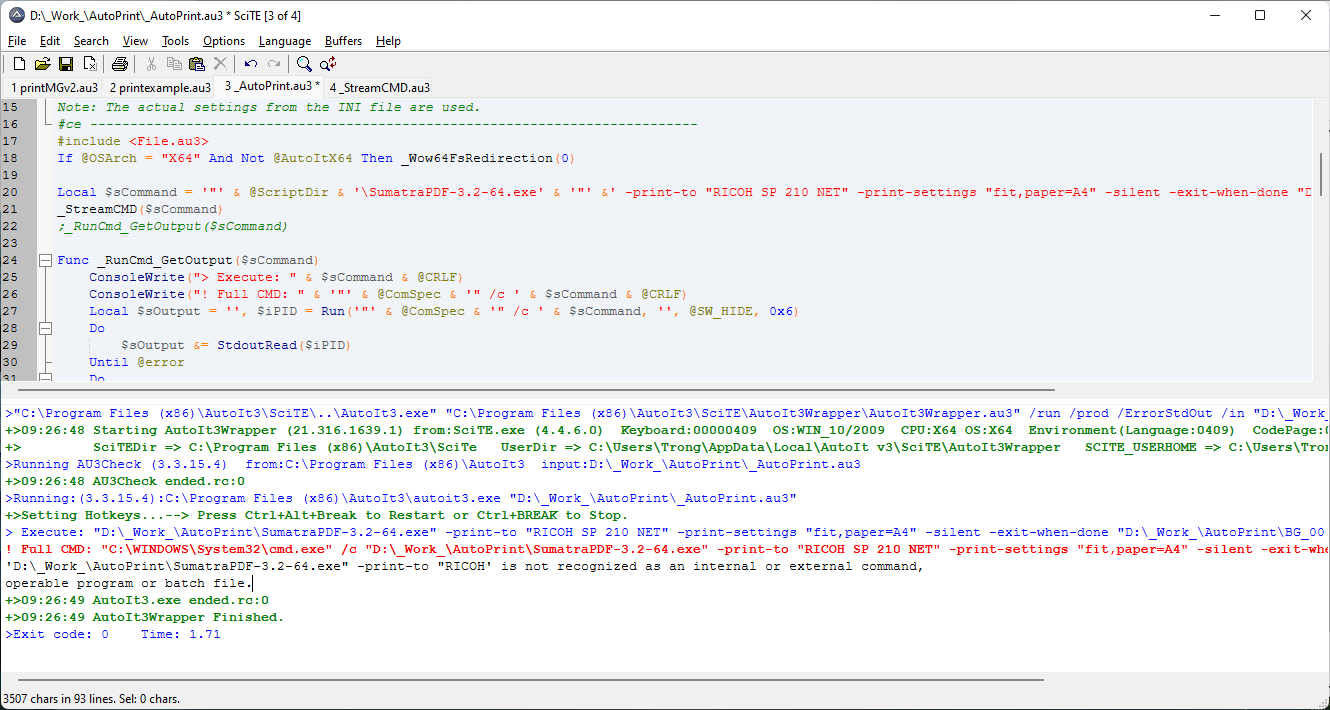Collapse the Do loop fold at line 31
1330x710 pixels.
(44, 378)
